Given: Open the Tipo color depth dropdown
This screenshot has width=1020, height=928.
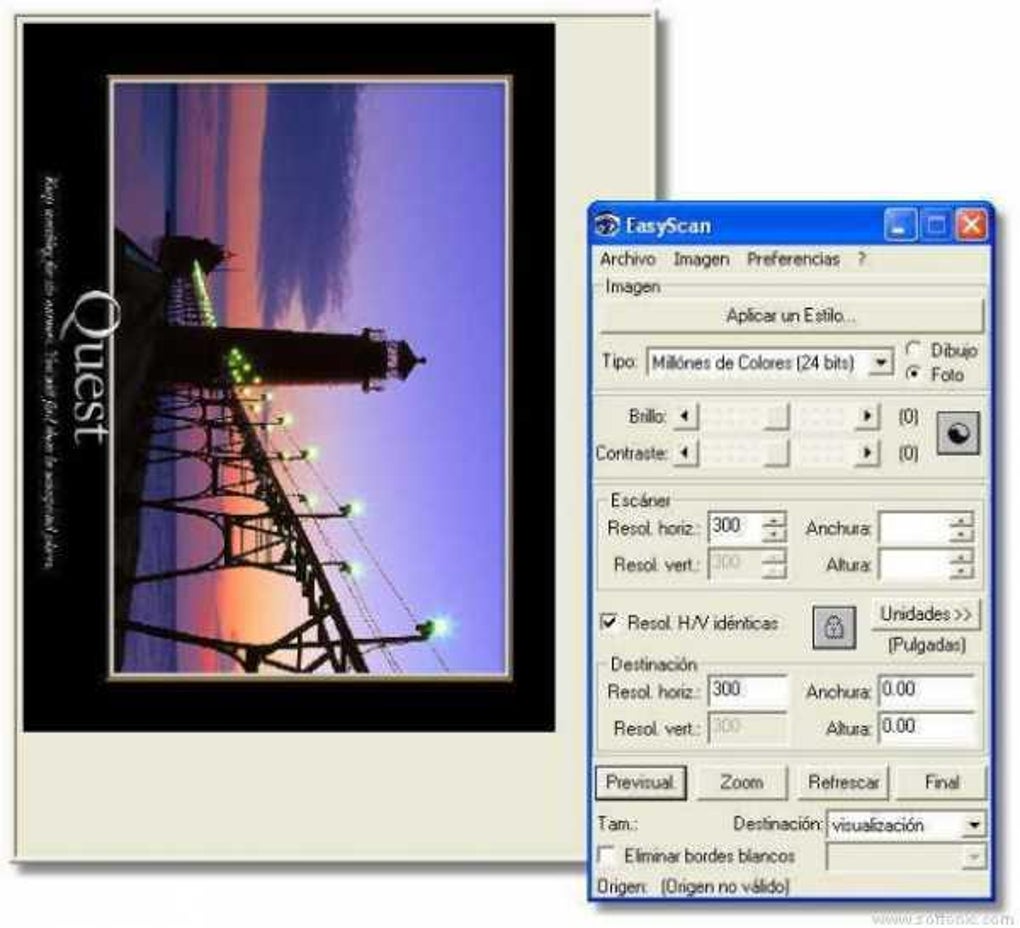Looking at the screenshot, I should tap(881, 362).
